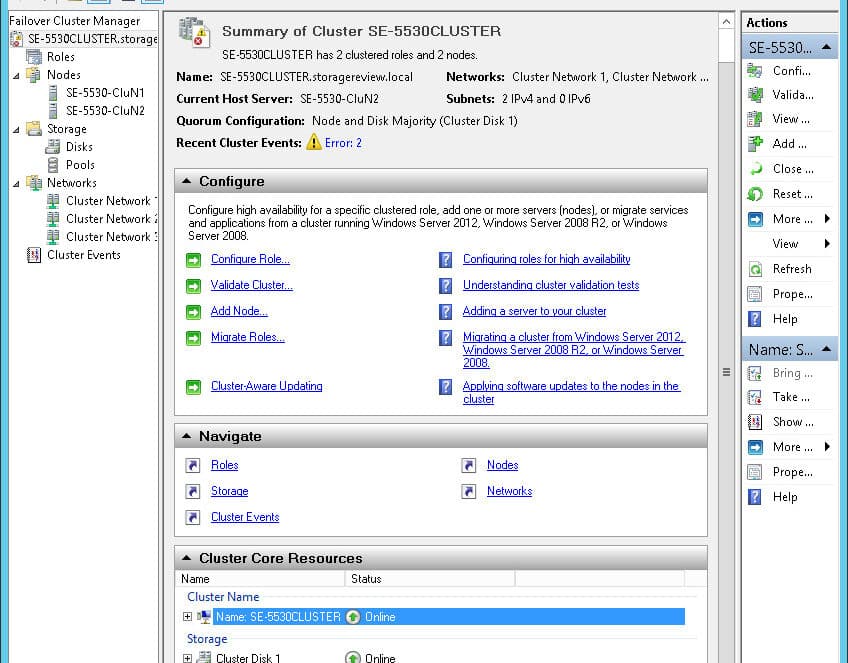Click the Validate Cluster icon in Actions pane
Screen dimensions: 848x663
click(x=754, y=95)
